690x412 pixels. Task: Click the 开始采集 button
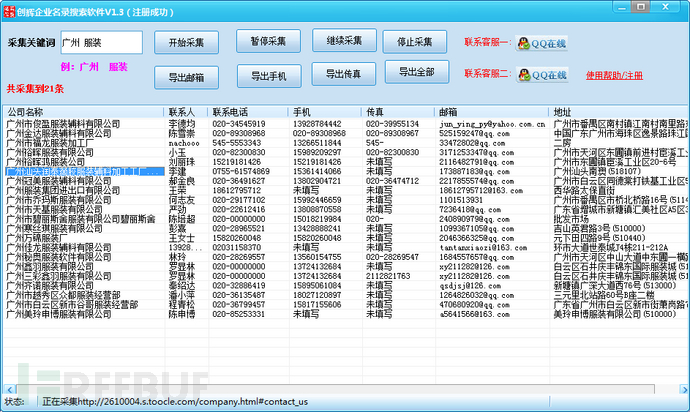[x=186, y=44]
